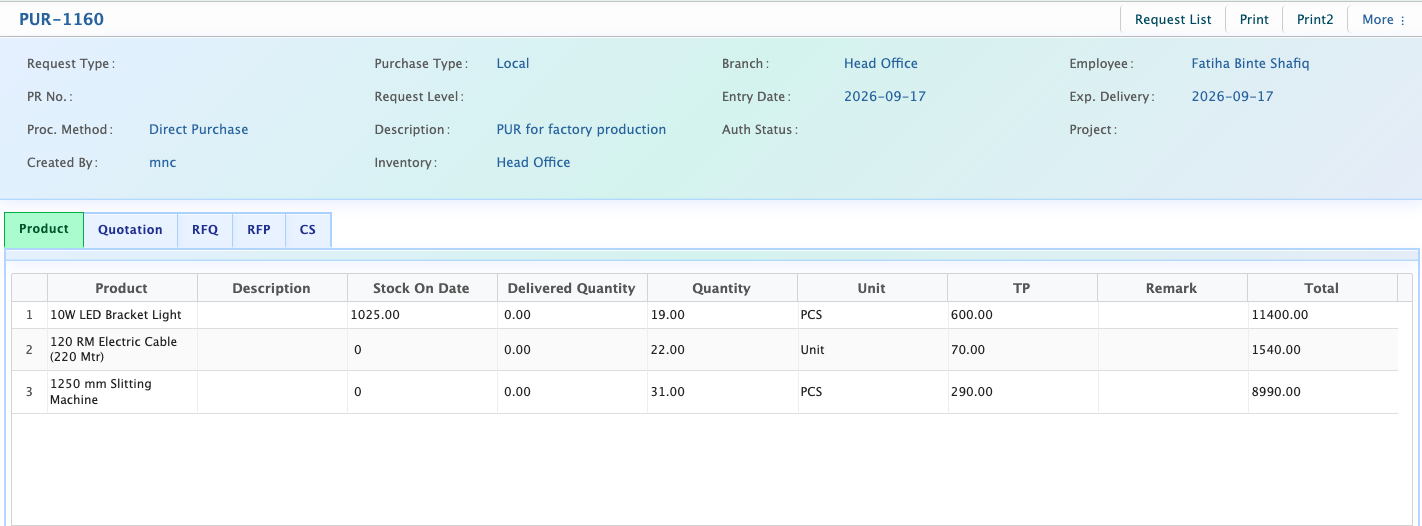Image resolution: width=1422 pixels, height=526 pixels.
Task: Click the Exp. Delivery date value
Action: point(1233,96)
